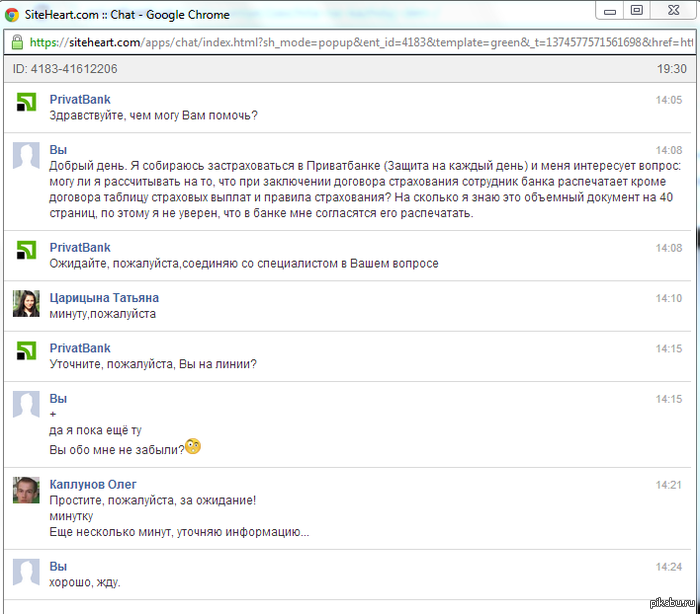Click user avatar beside 'хорошо, жду.' message
Viewport: 700px width, 614px height.
point(26,572)
